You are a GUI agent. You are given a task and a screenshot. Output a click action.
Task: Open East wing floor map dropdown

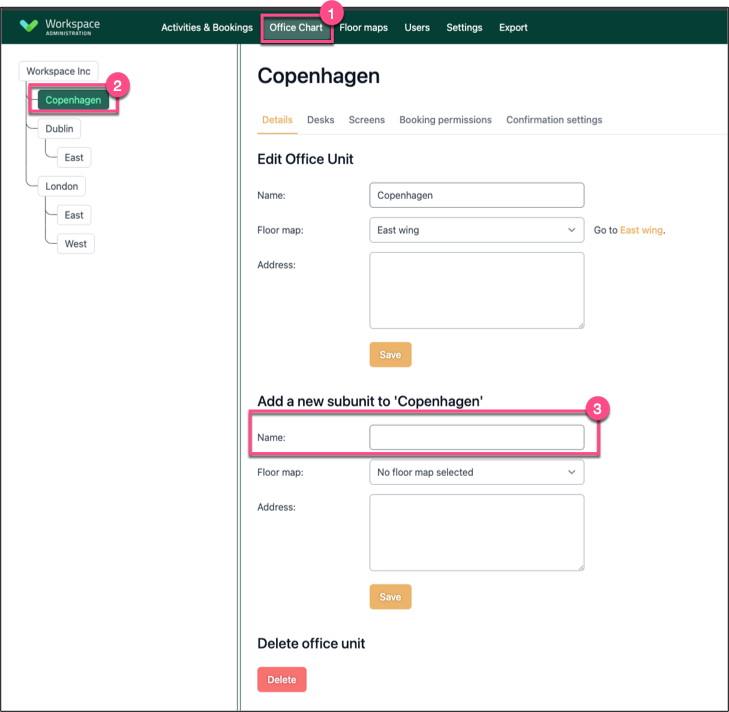point(477,230)
